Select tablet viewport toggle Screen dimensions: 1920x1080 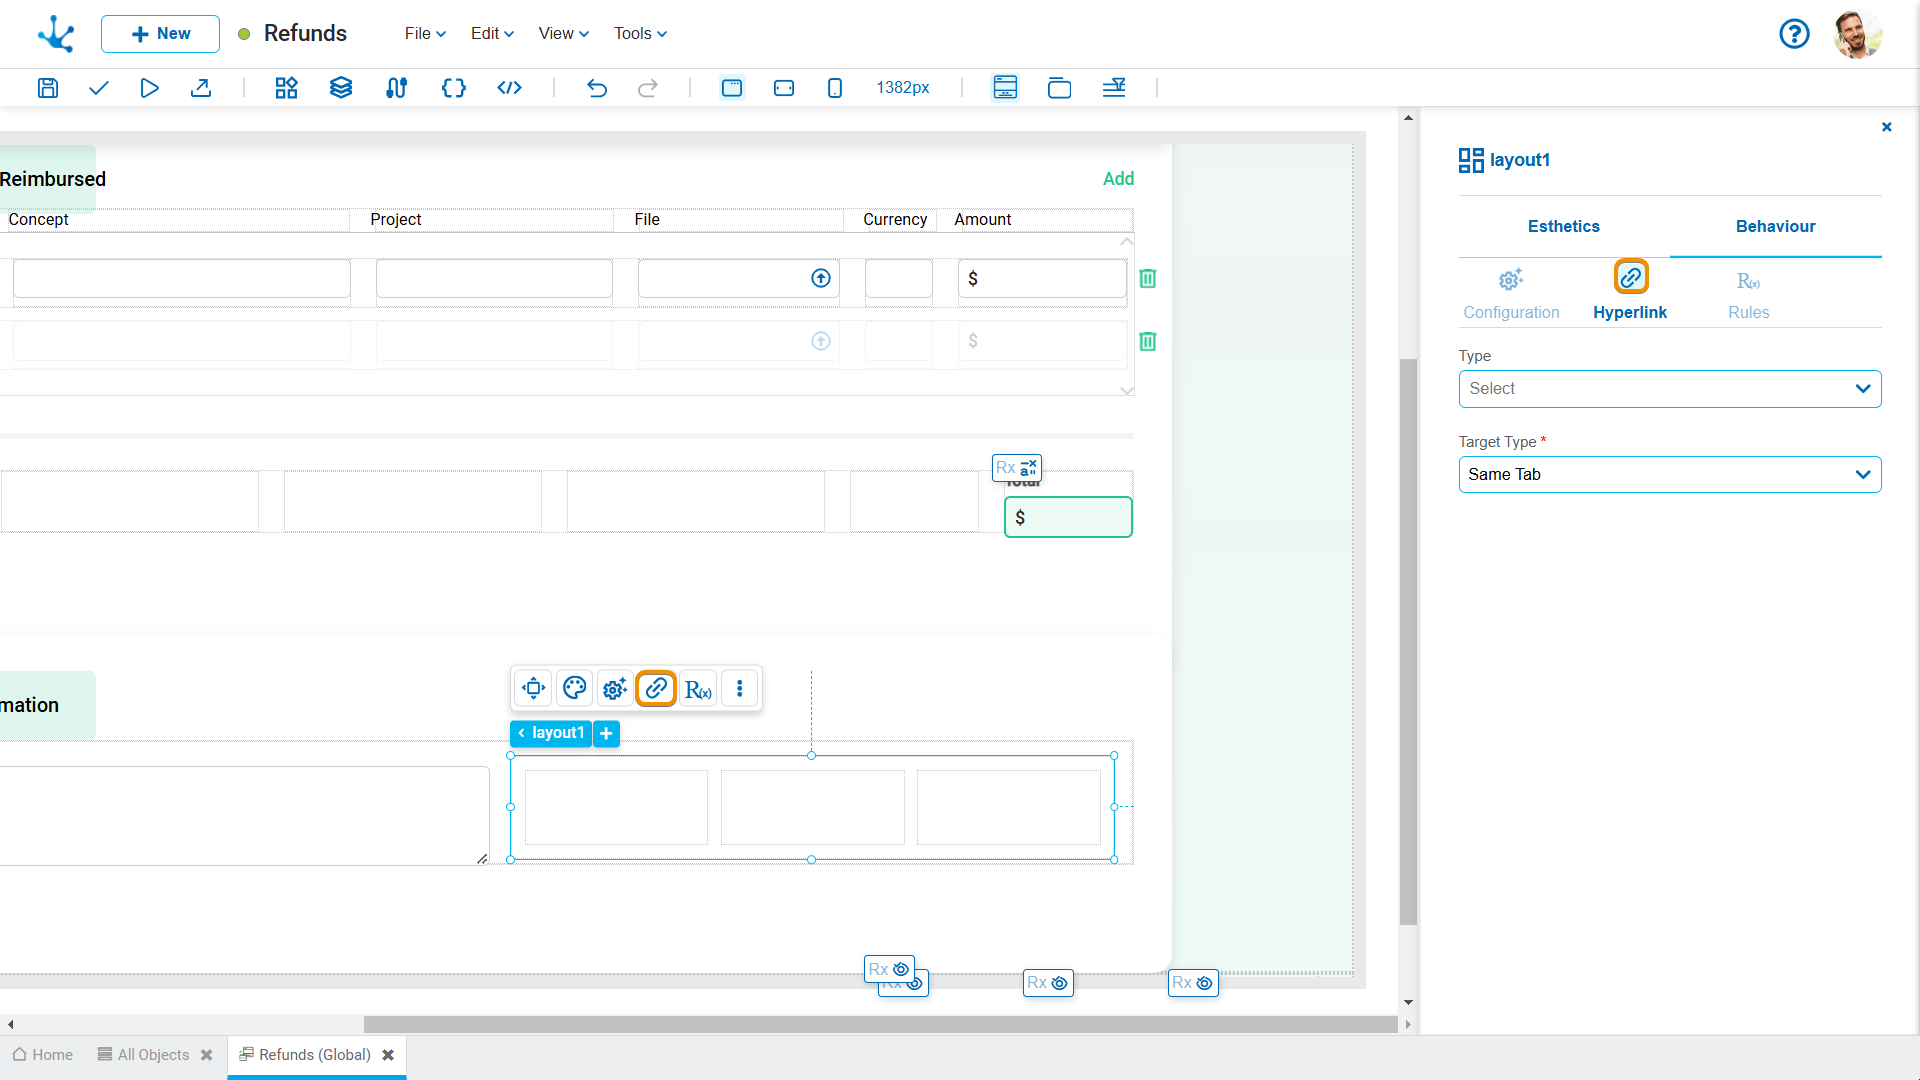(784, 88)
